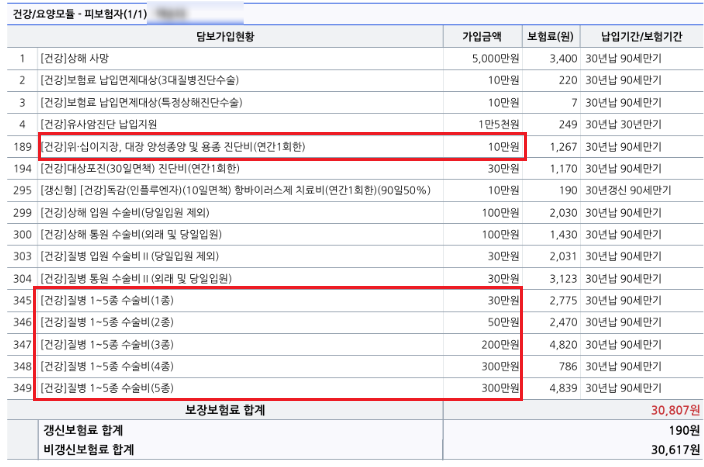Select the 5,000만원 coverage amount cell
This screenshot has width=704, height=467.
click(495, 58)
